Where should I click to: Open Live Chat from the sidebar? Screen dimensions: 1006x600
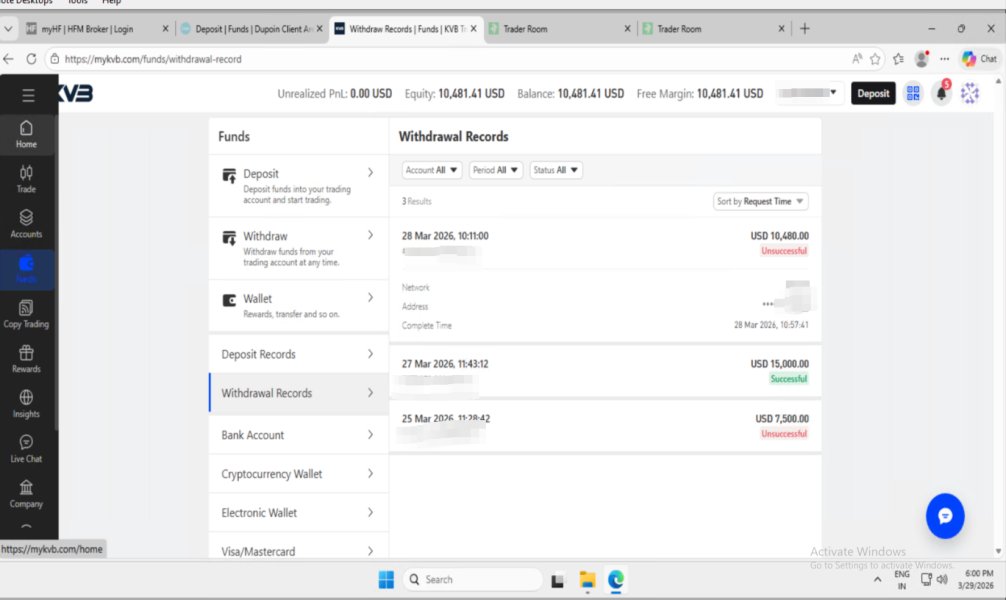[x=26, y=449]
